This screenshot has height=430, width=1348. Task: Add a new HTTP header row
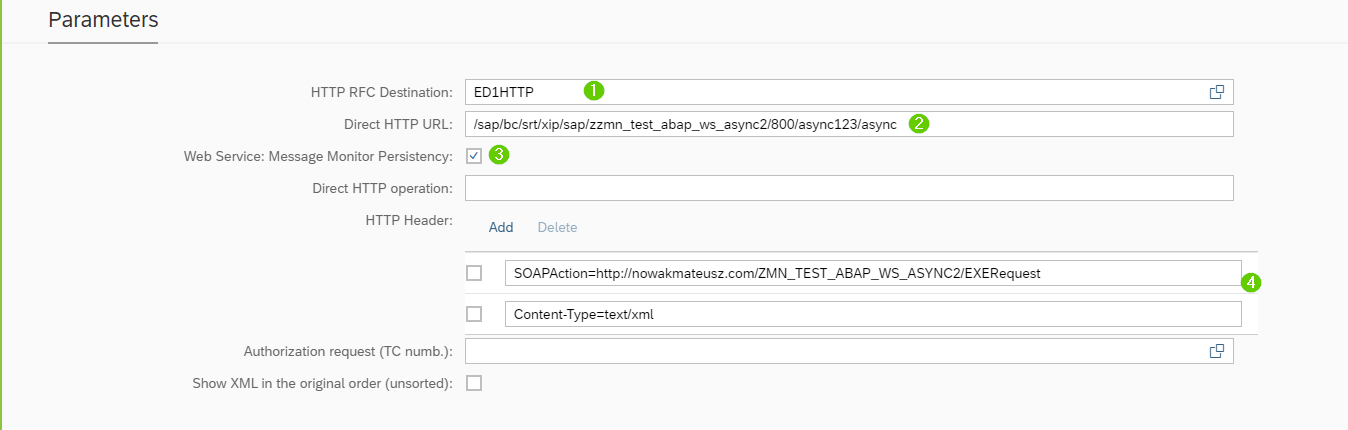point(501,227)
